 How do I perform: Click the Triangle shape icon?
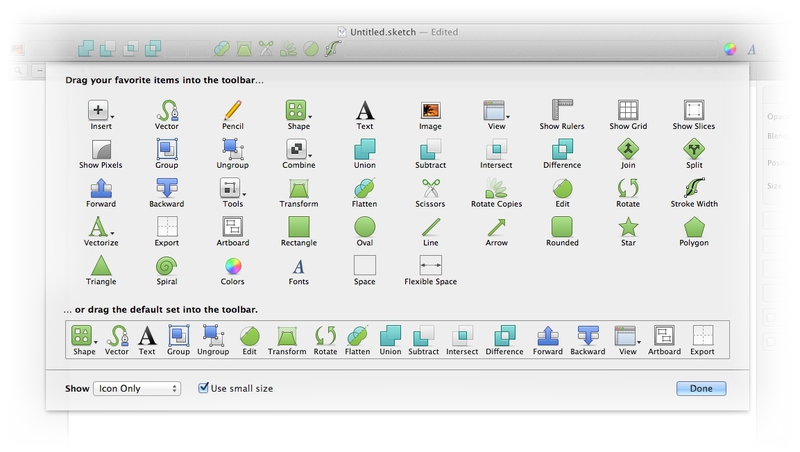[101, 266]
